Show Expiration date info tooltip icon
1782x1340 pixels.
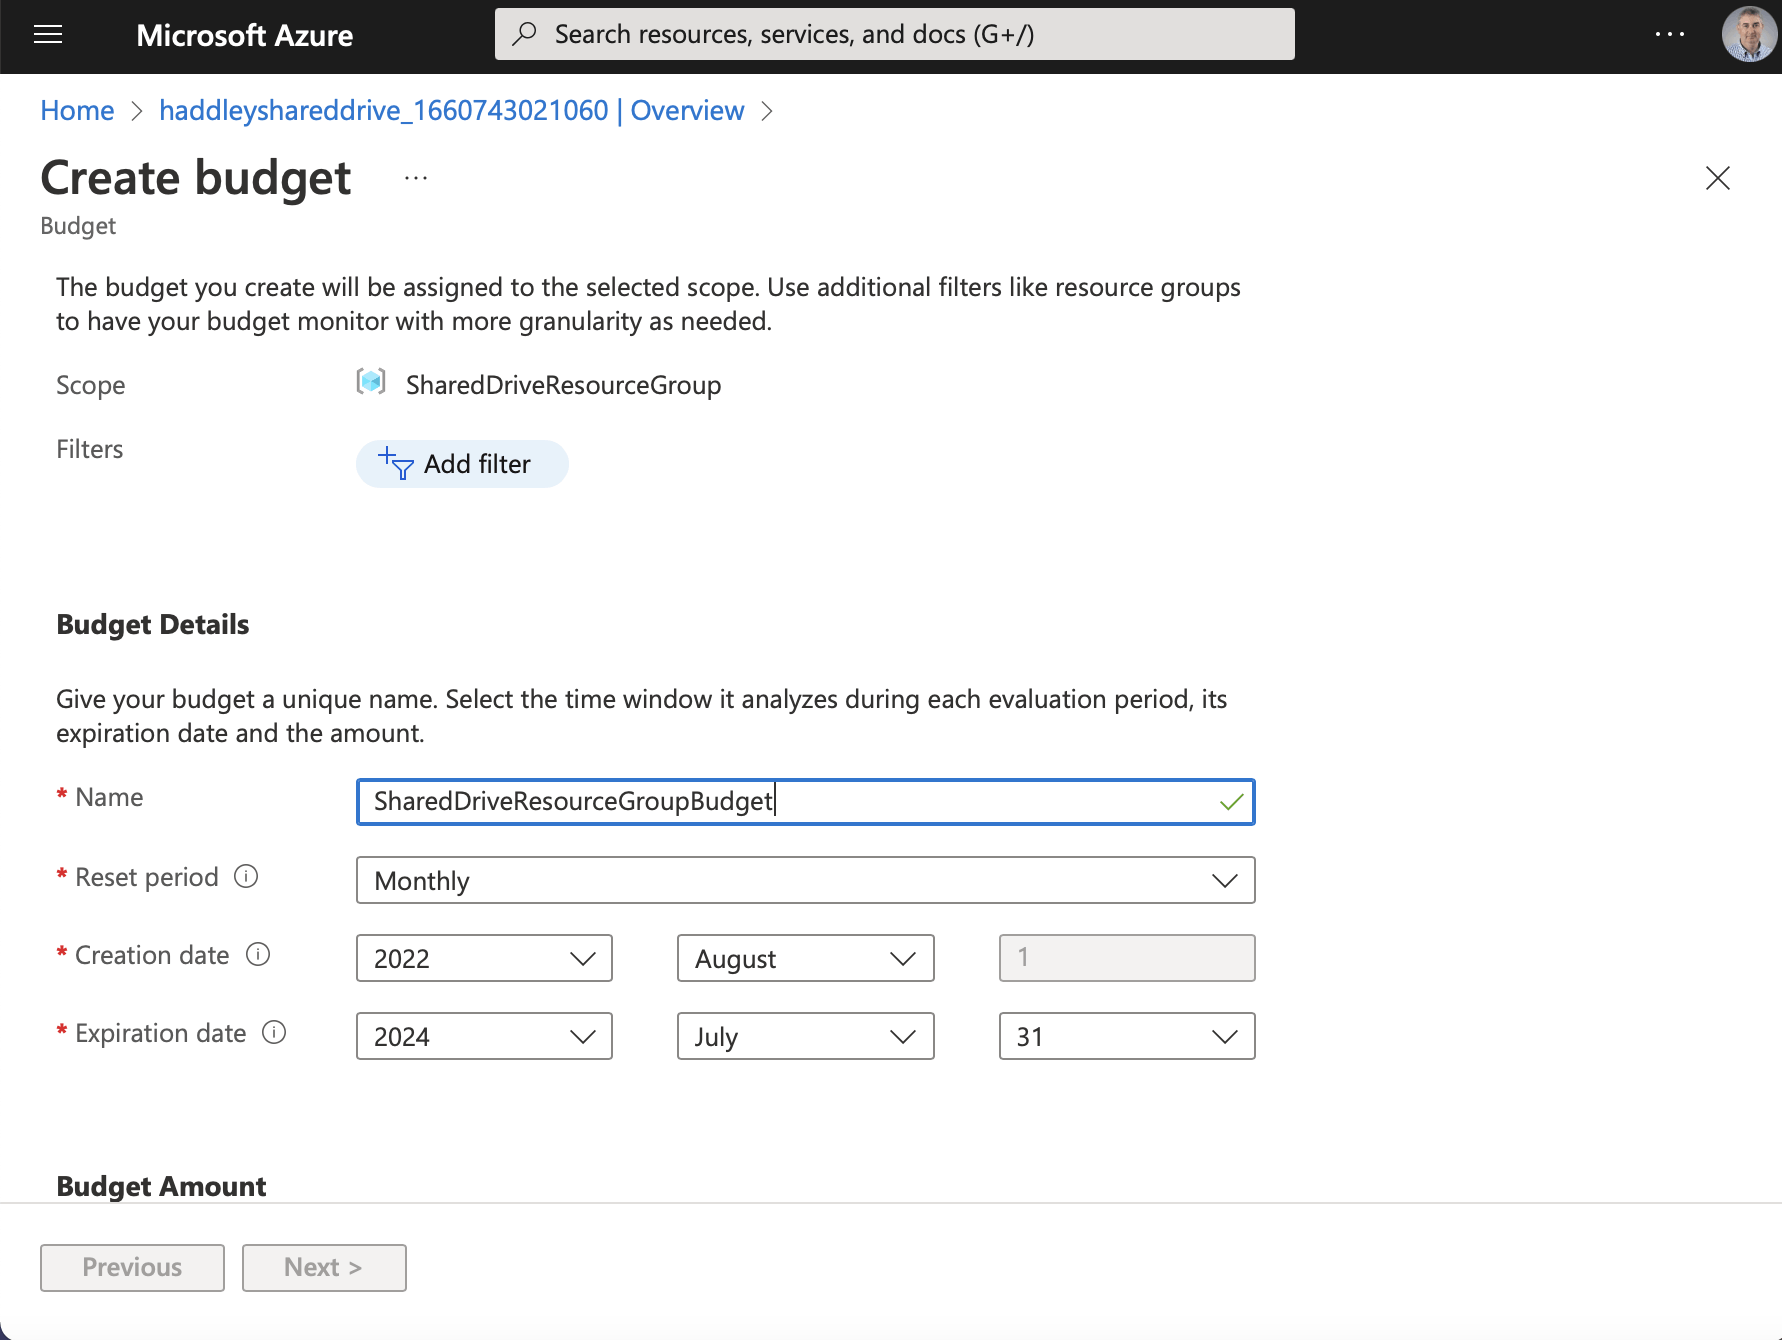[274, 1033]
